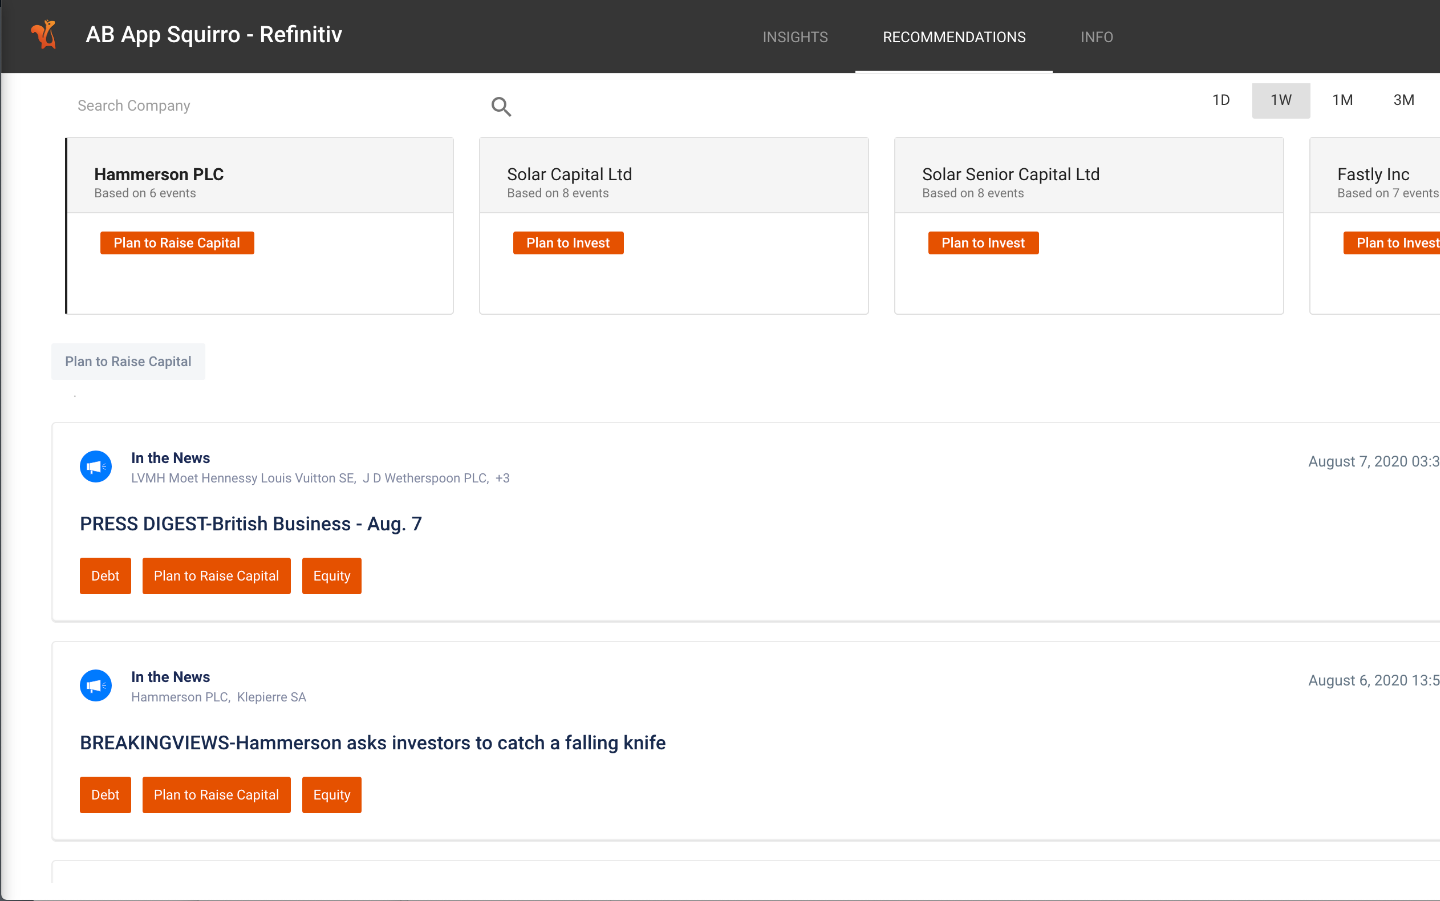Switch to the INSIGHTS tab
The image size is (1440, 901).
[x=795, y=37]
